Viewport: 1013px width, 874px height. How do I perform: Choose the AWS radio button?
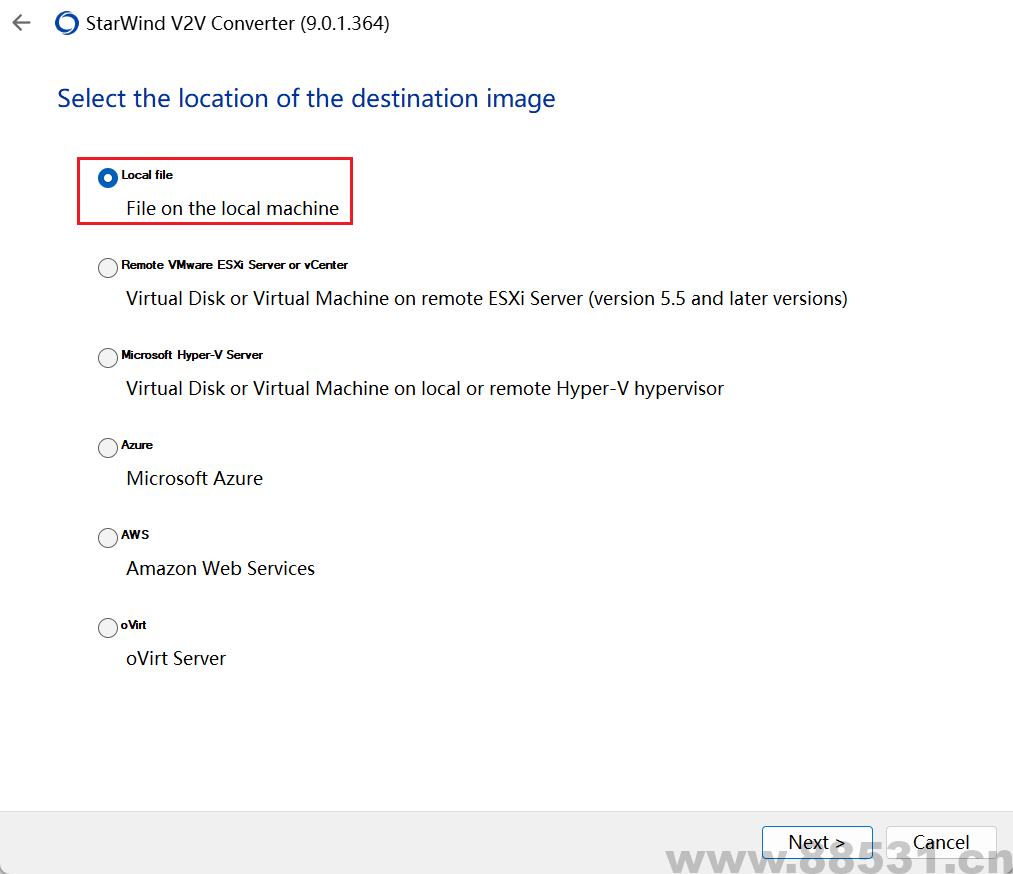tap(108, 538)
